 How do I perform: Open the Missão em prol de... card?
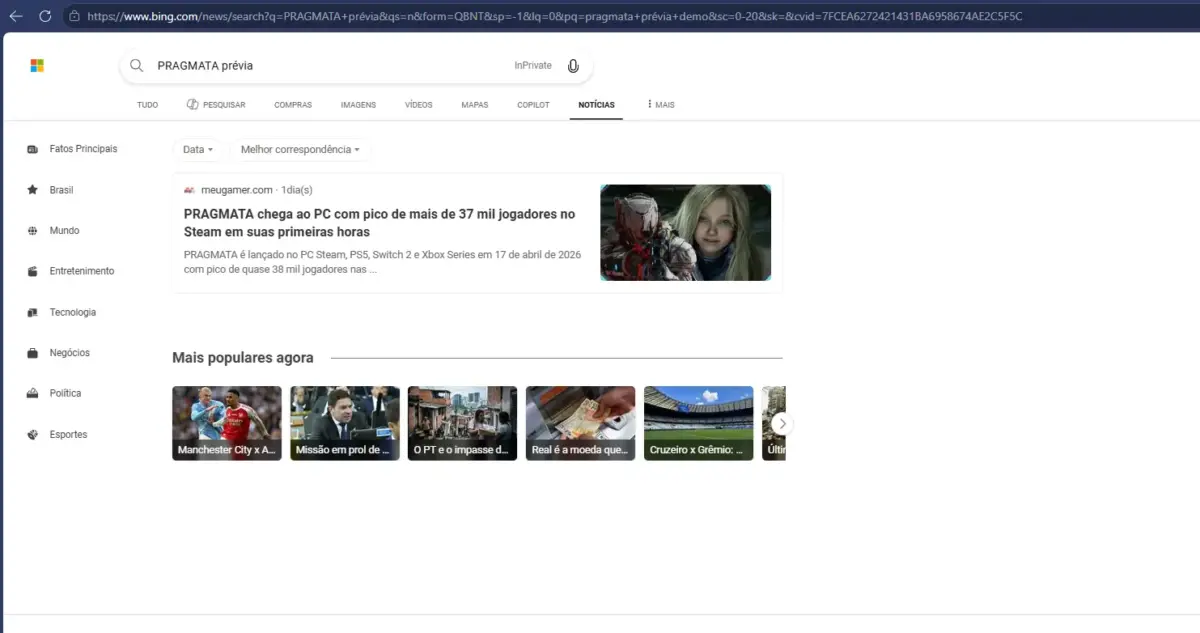coord(345,423)
